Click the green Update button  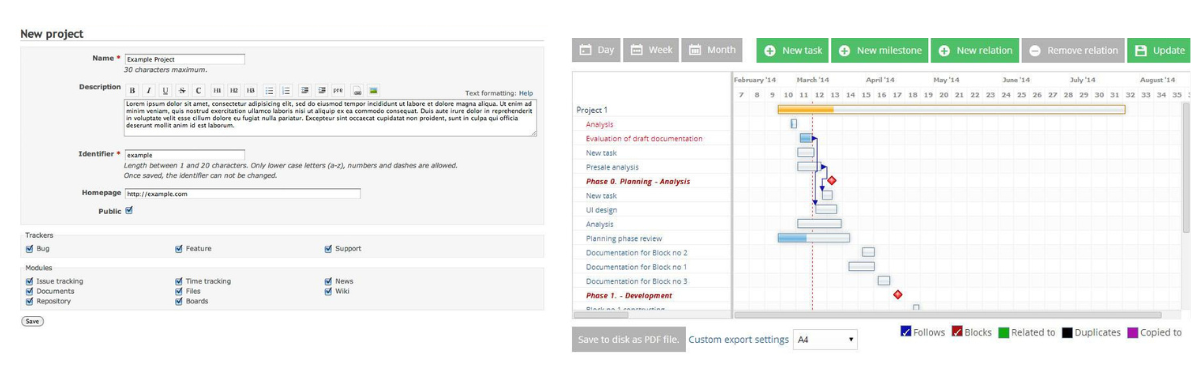click(x=1159, y=50)
